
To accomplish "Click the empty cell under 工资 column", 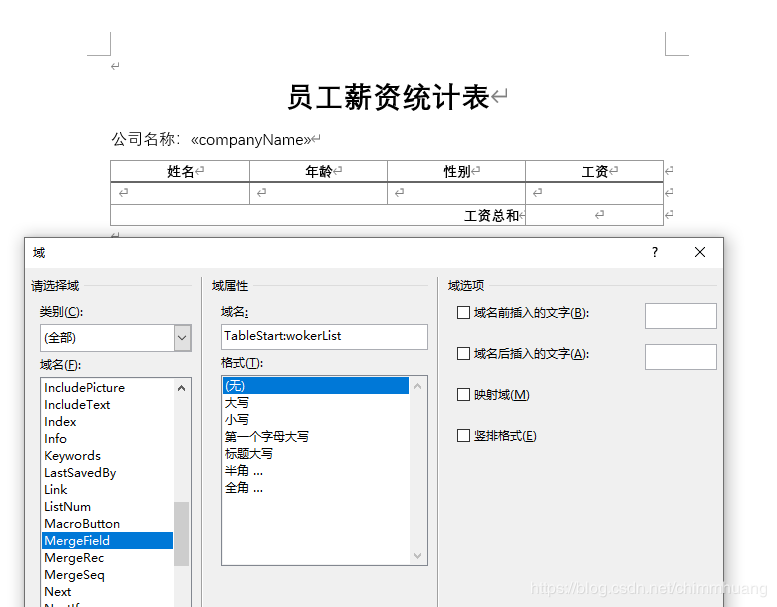I will click(595, 193).
